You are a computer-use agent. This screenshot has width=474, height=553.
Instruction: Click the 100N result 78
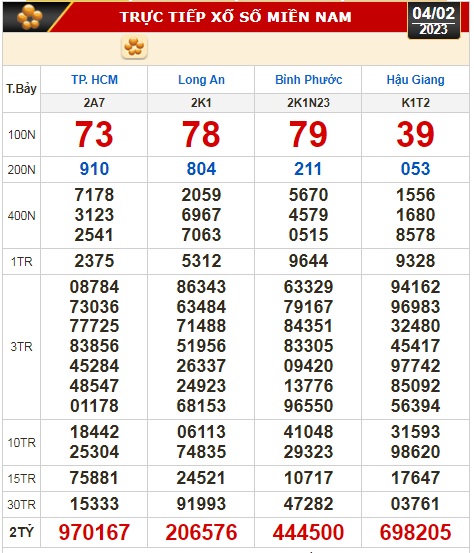pyautogui.click(x=201, y=134)
